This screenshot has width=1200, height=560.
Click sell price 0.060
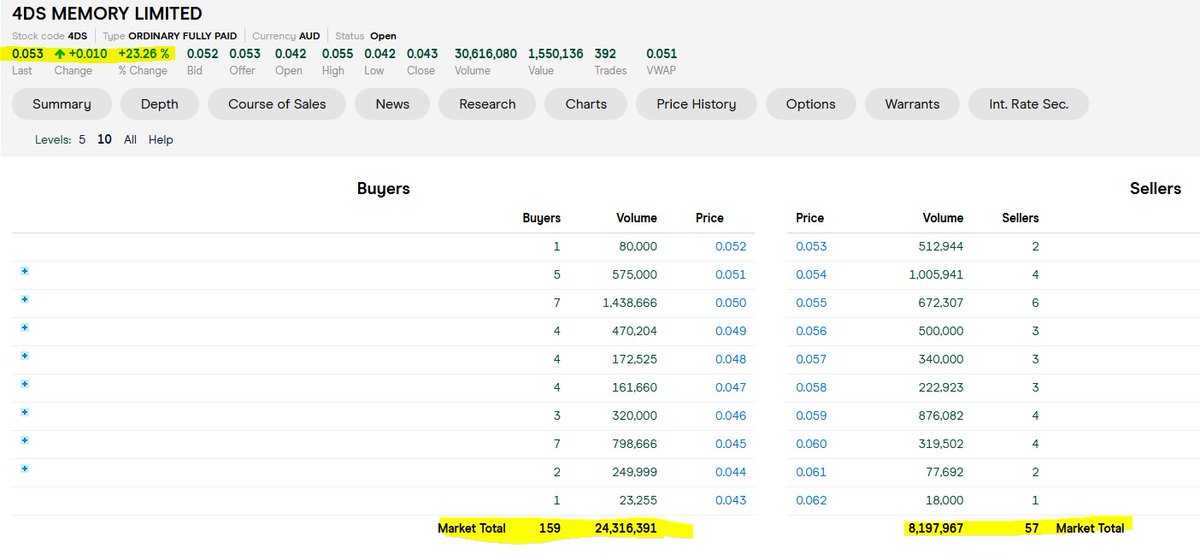(811, 443)
